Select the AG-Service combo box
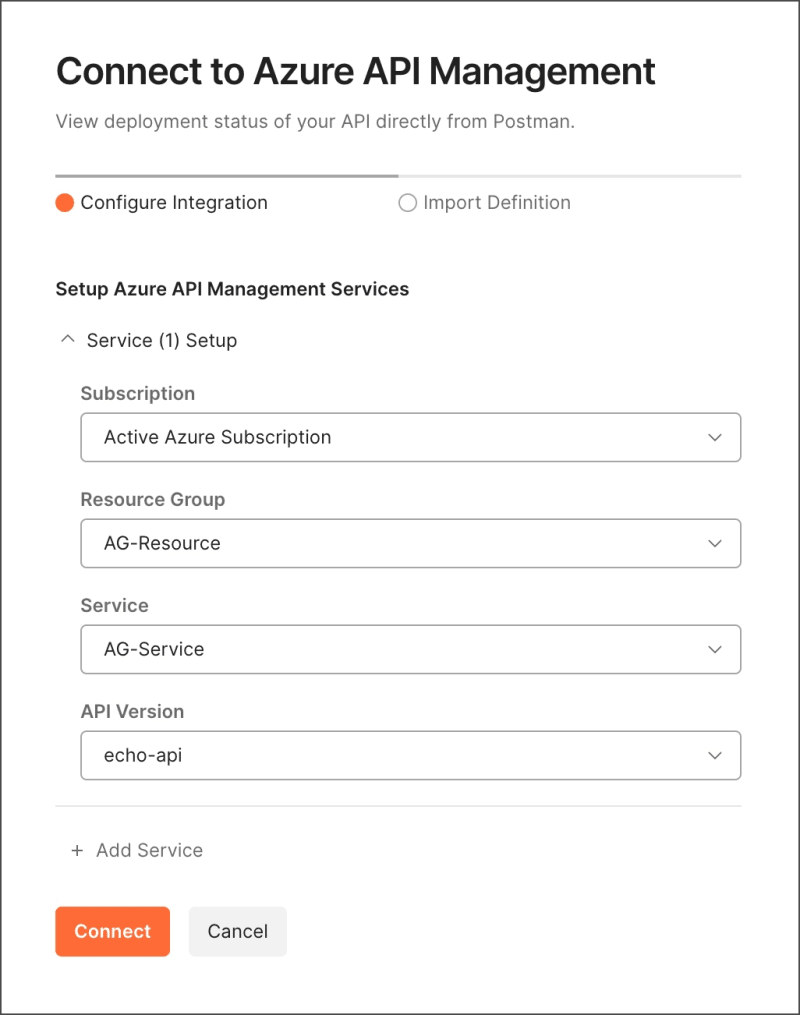Image resolution: width=800 pixels, height=1015 pixels. [x=390, y=649]
